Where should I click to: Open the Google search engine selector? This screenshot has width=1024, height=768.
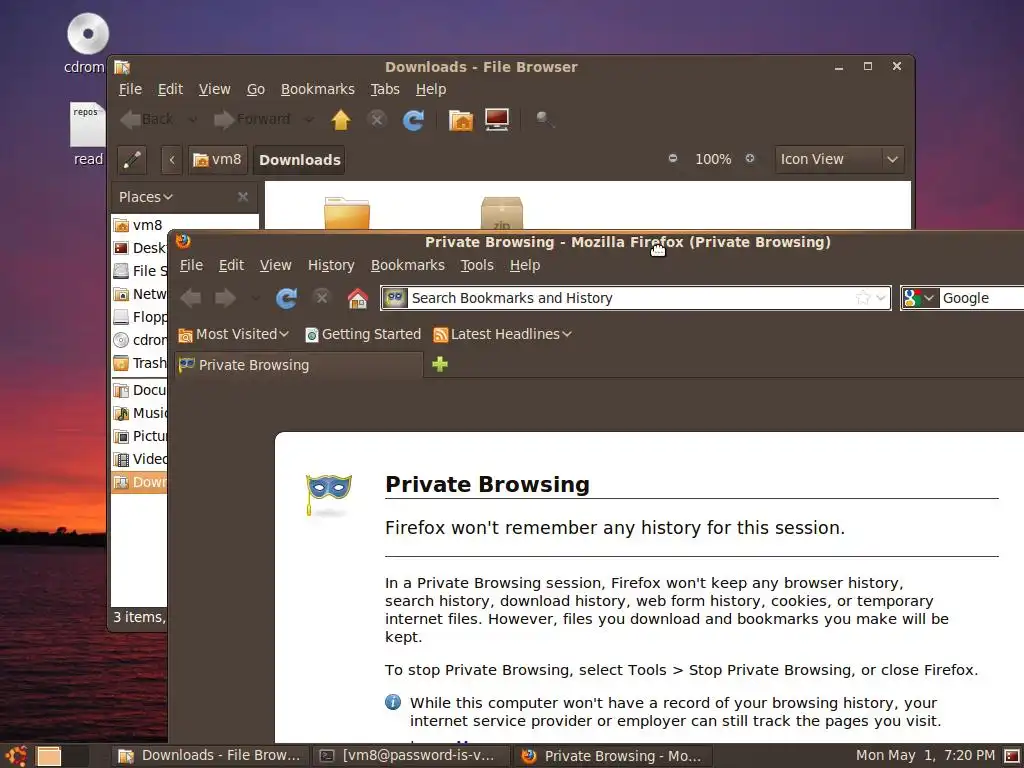click(920, 298)
